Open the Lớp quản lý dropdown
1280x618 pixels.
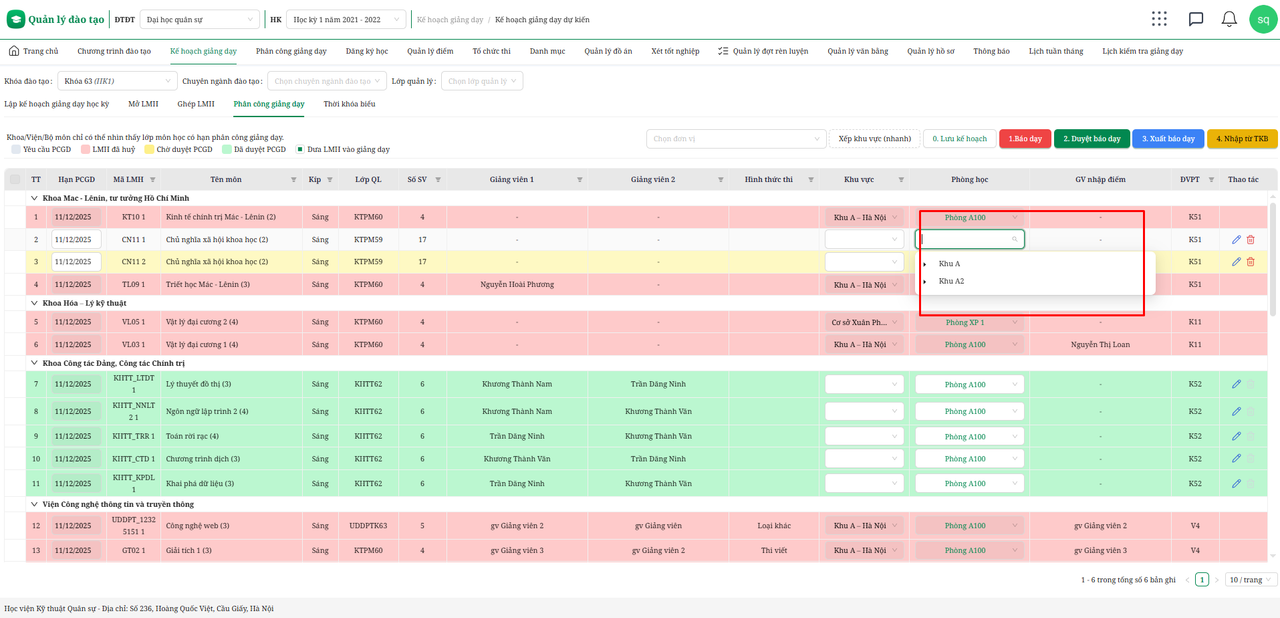pos(481,81)
